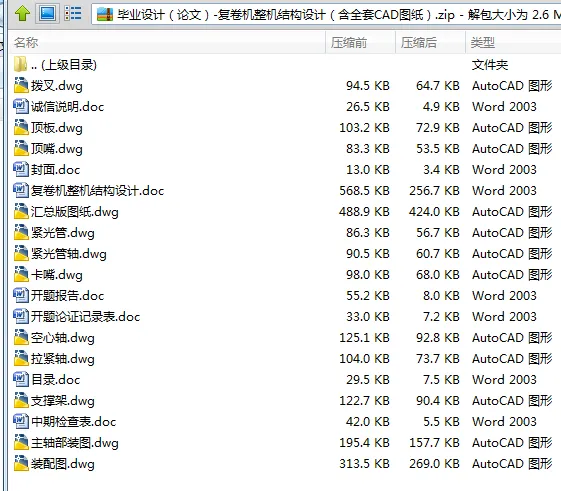Select file name 中期检查表.doc
Viewport: 561px width, 491px height.
point(73,422)
